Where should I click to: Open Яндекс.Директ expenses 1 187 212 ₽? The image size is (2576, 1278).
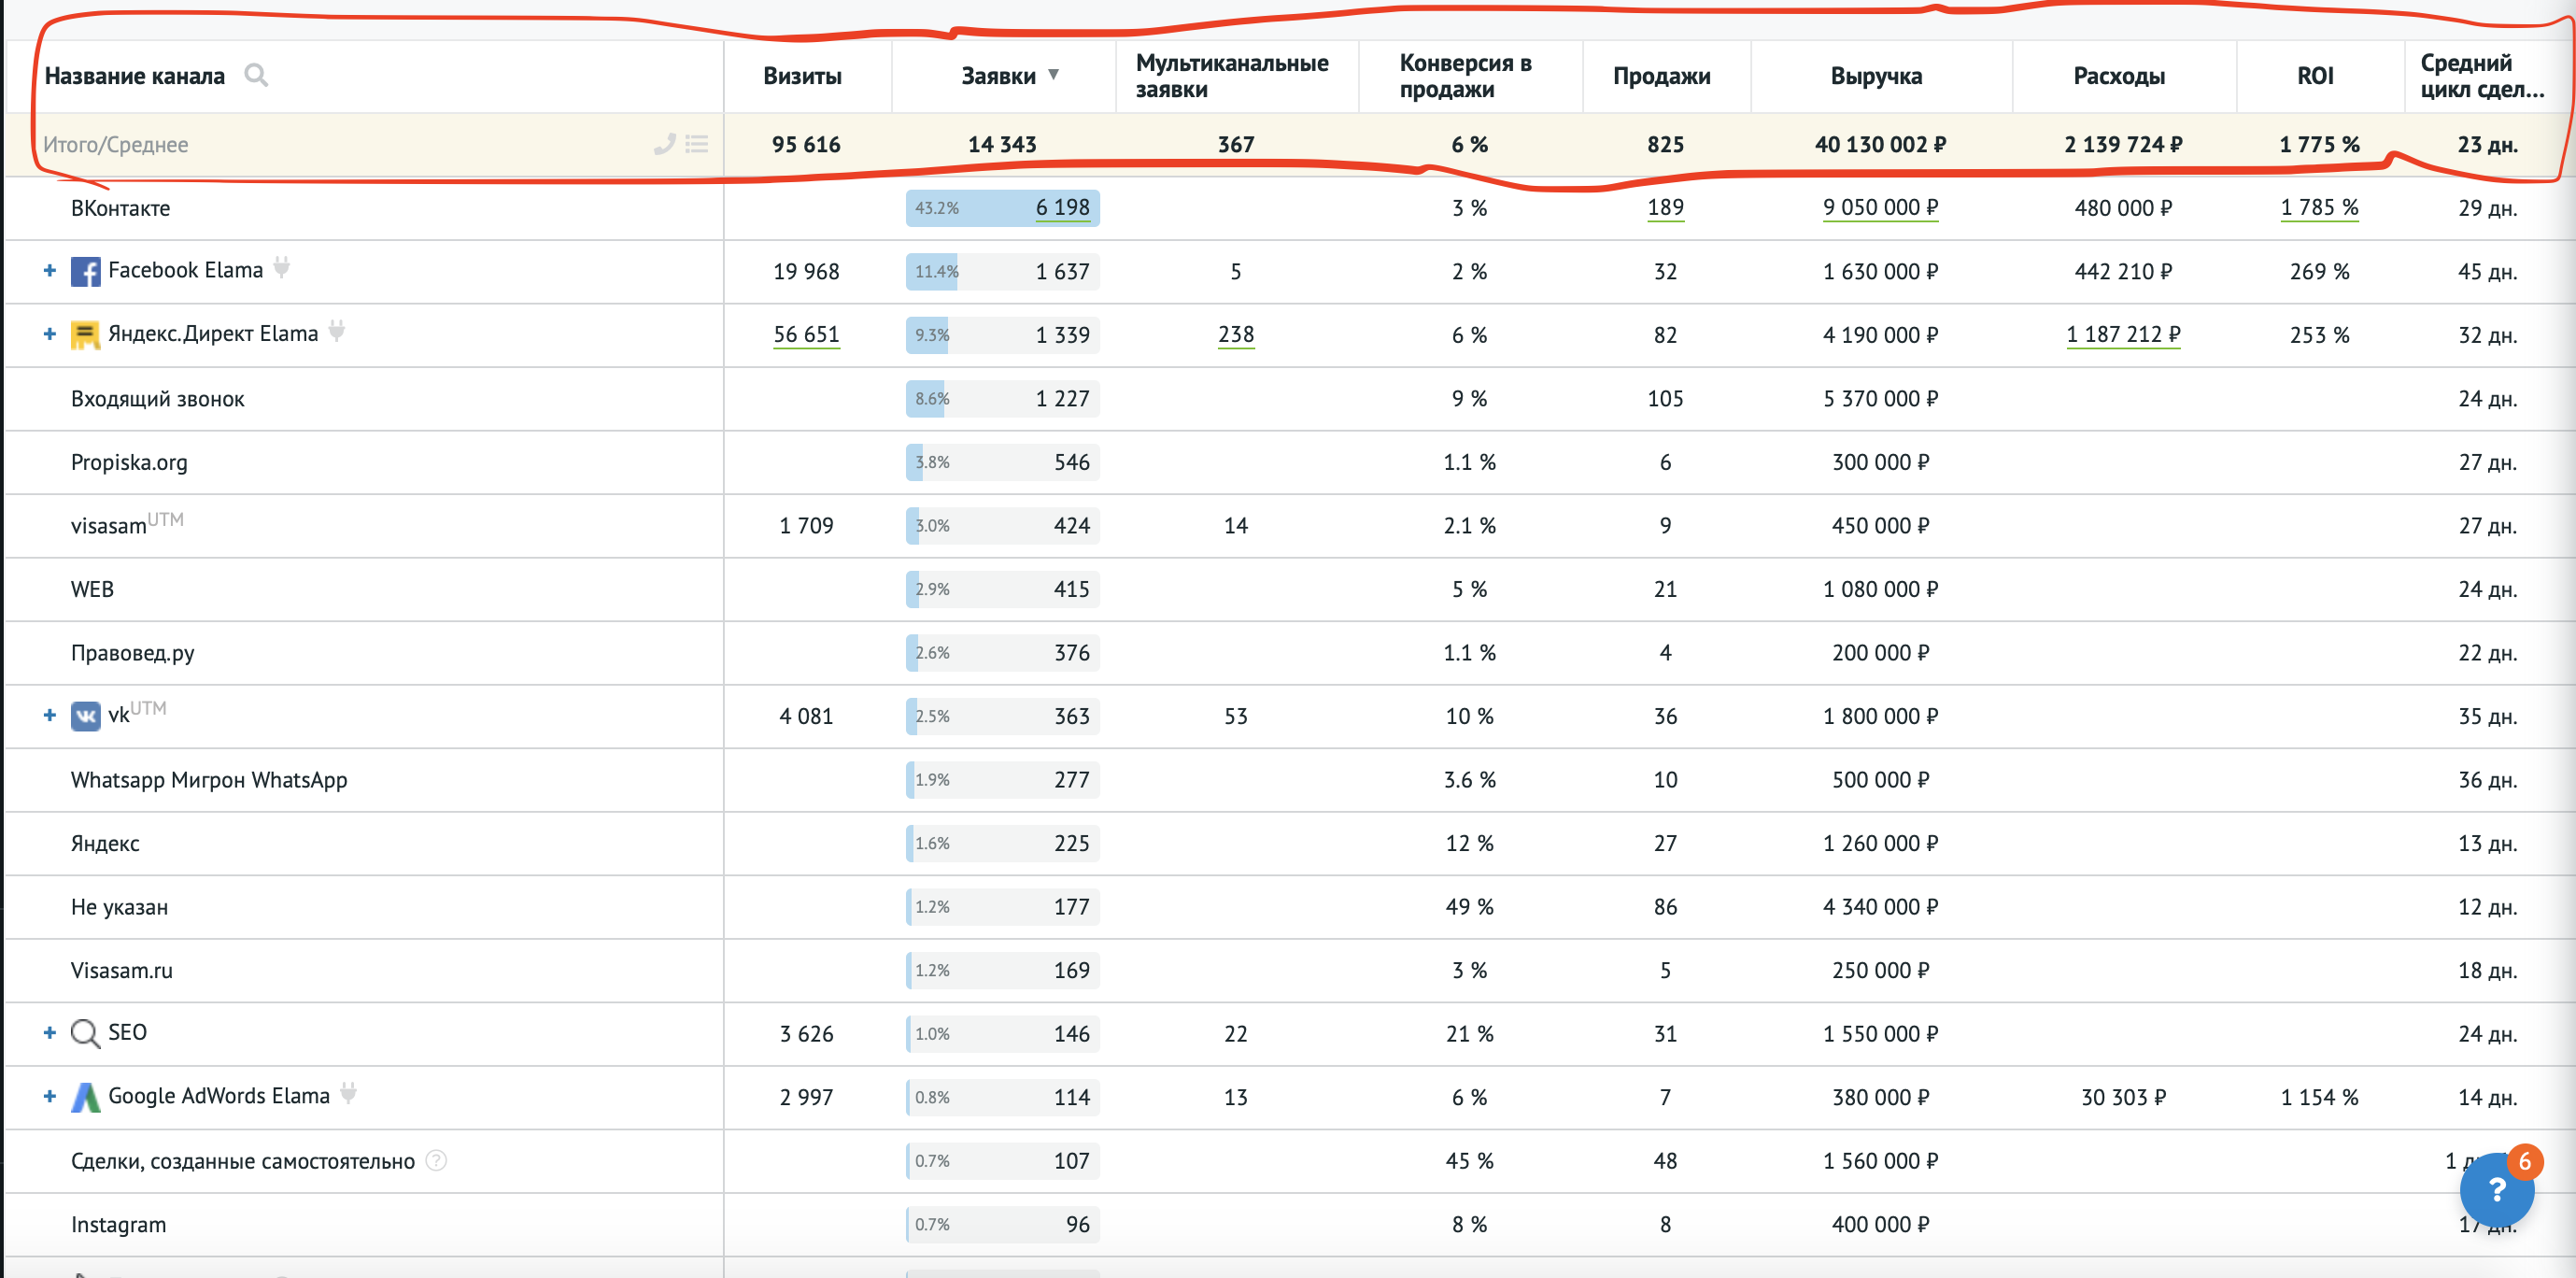(x=2123, y=334)
